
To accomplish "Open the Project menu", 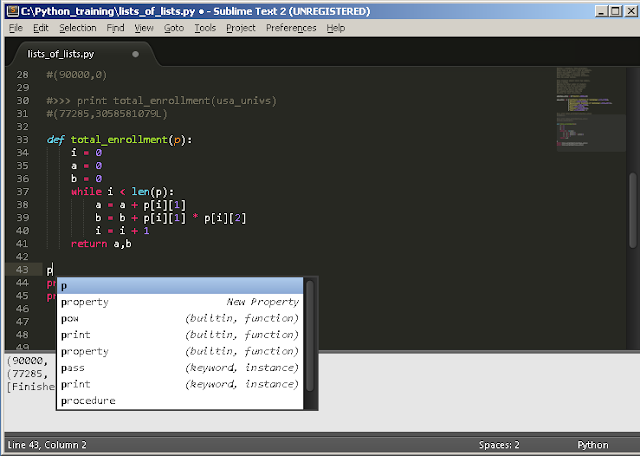I will (241, 28).
